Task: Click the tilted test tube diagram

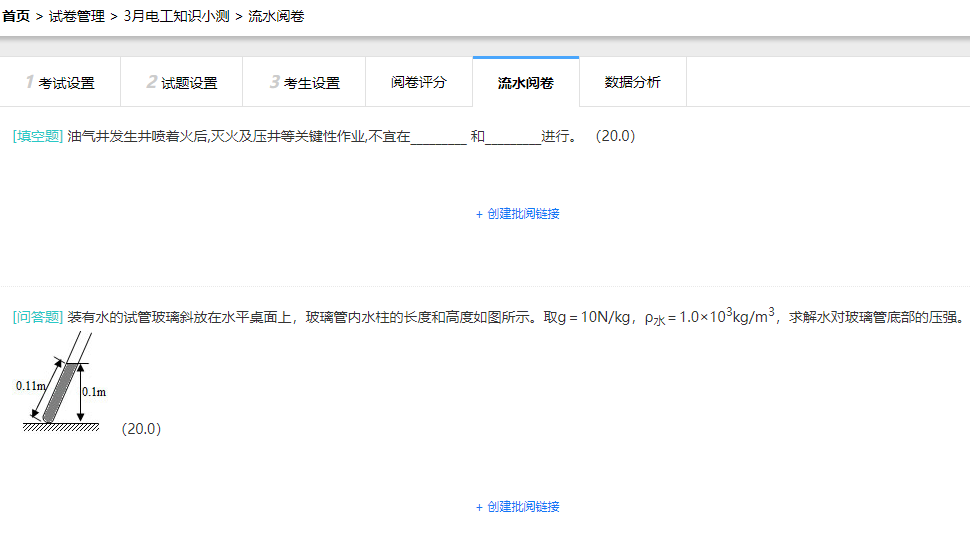Action: pyautogui.click(x=62, y=388)
